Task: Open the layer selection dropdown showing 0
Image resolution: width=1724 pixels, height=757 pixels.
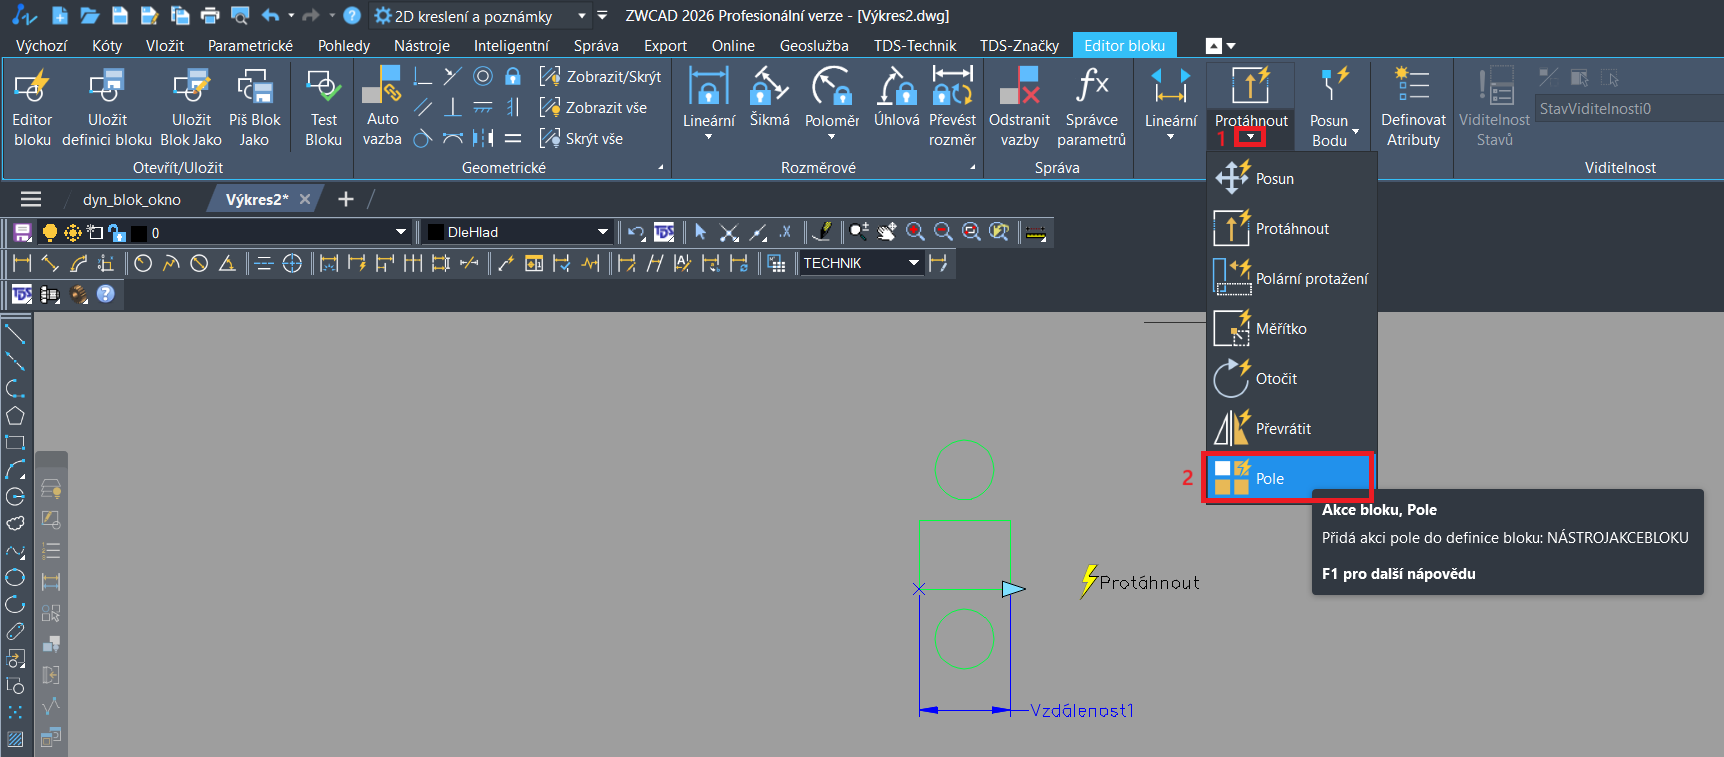Action: point(400,232)
